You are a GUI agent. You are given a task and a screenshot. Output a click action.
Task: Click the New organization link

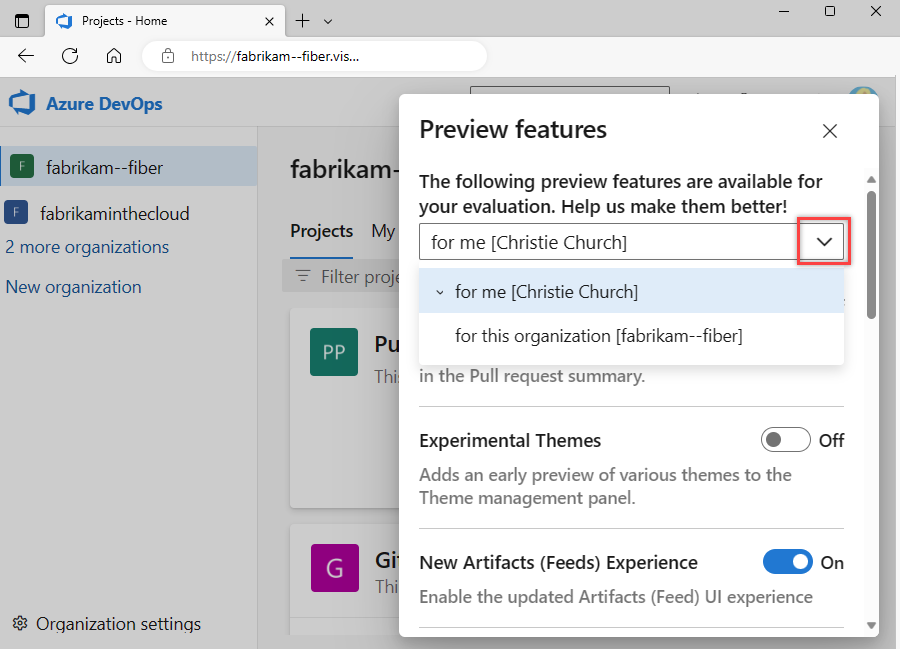[x=73, y=286]
